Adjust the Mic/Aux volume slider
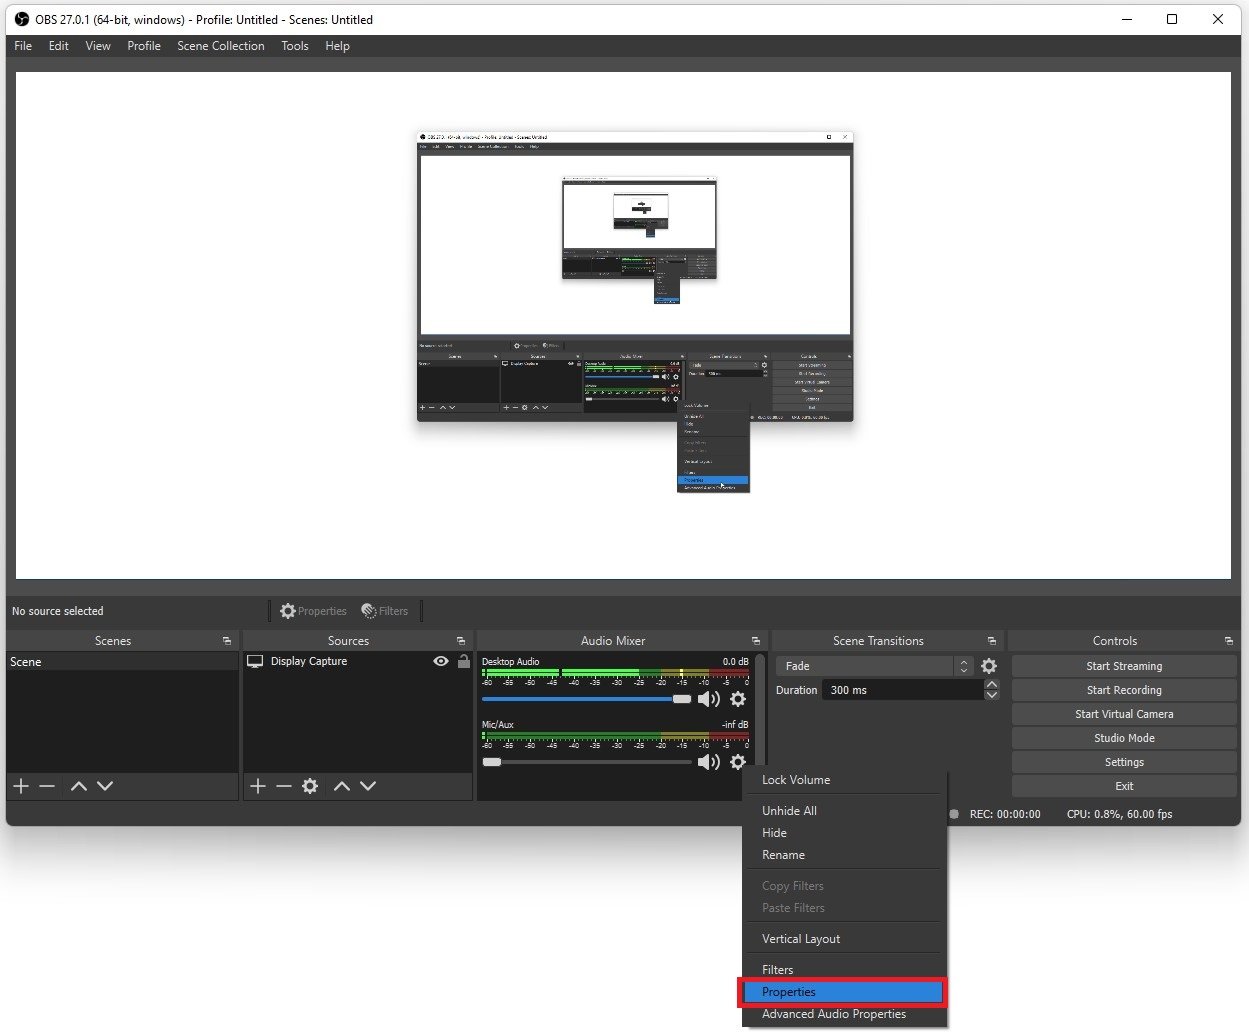1249x1035 pixels. 587,762
